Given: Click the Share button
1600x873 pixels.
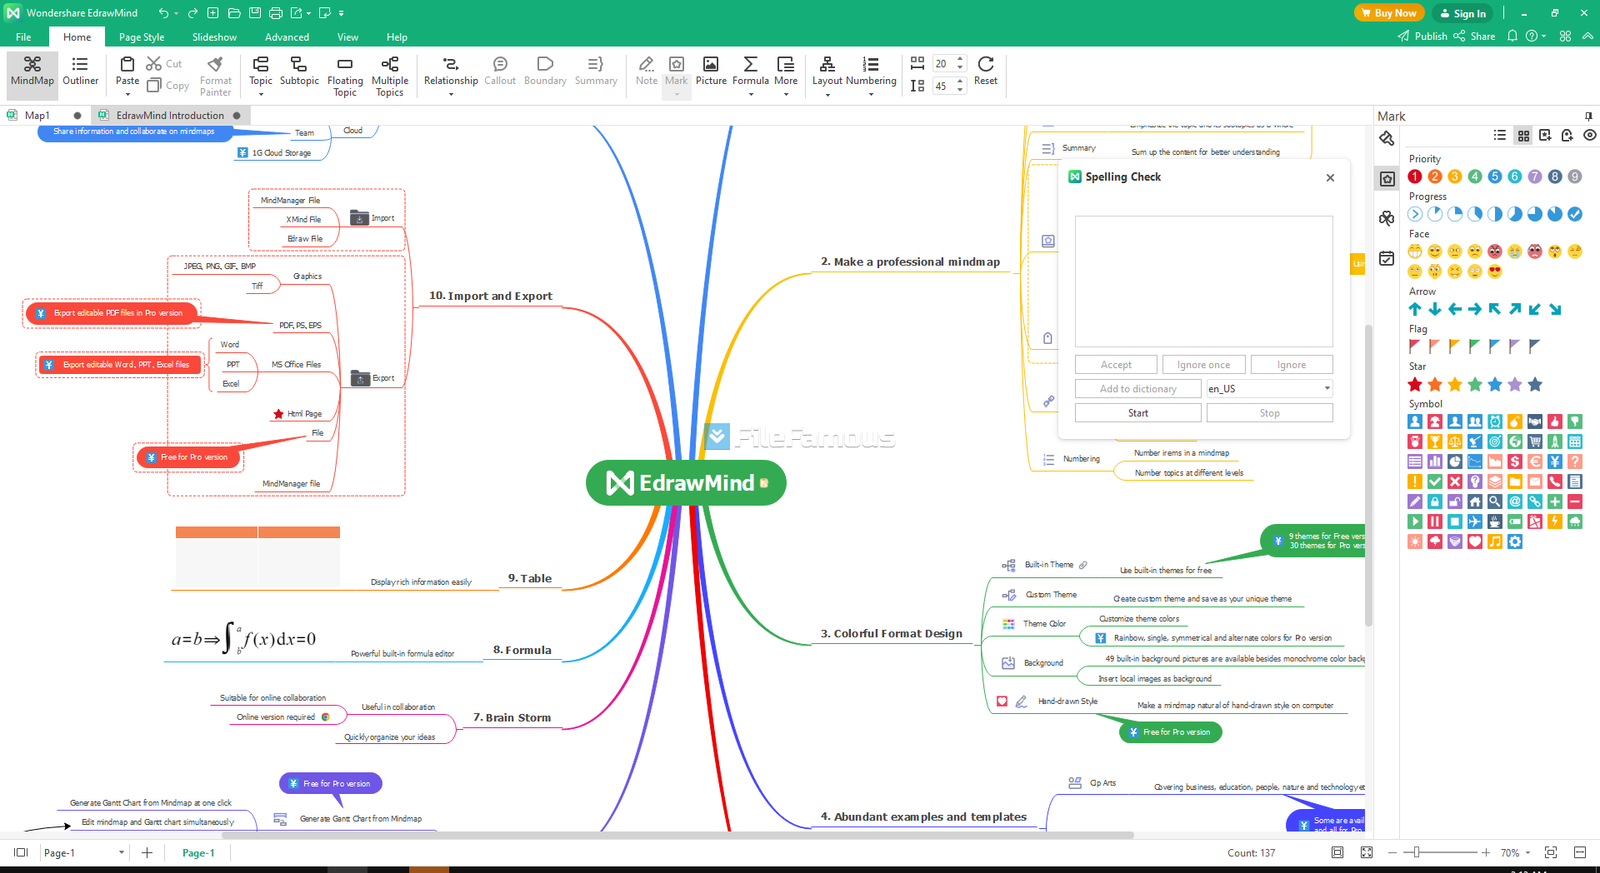Looking at the screenshot, I should pos(1475,36).
